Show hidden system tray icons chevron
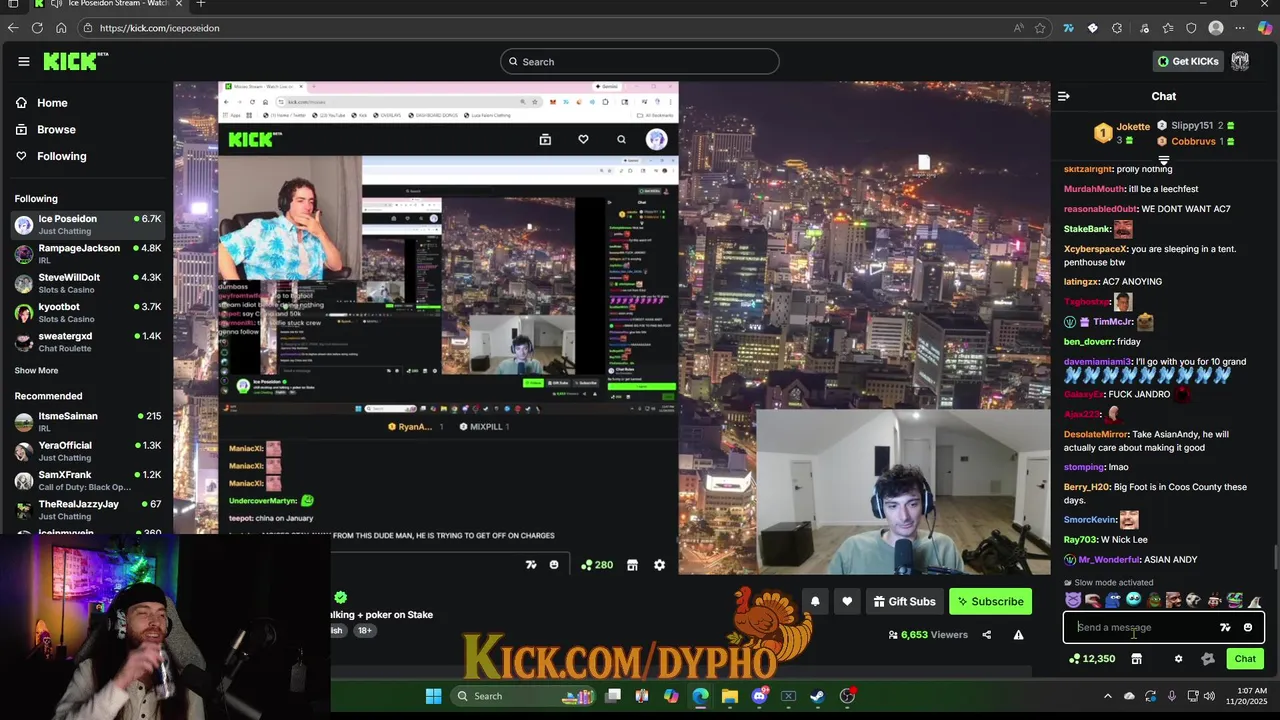Screen dimensions: 1280x720 pyautogui.click(x=1107, y=696)
